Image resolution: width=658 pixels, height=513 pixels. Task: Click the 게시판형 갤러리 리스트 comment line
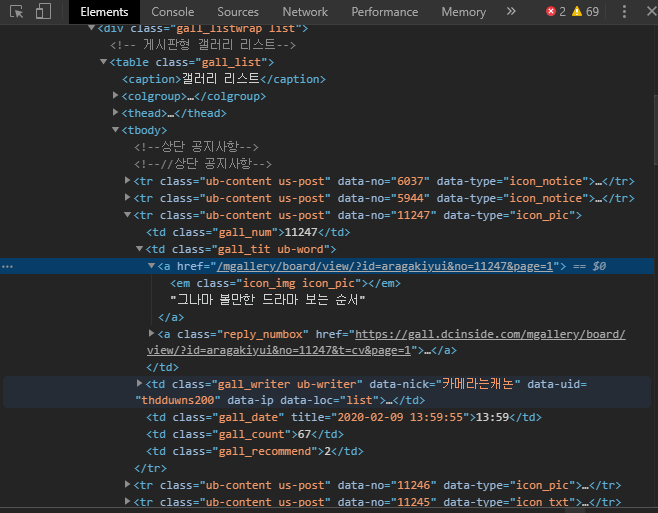point(203,45)
